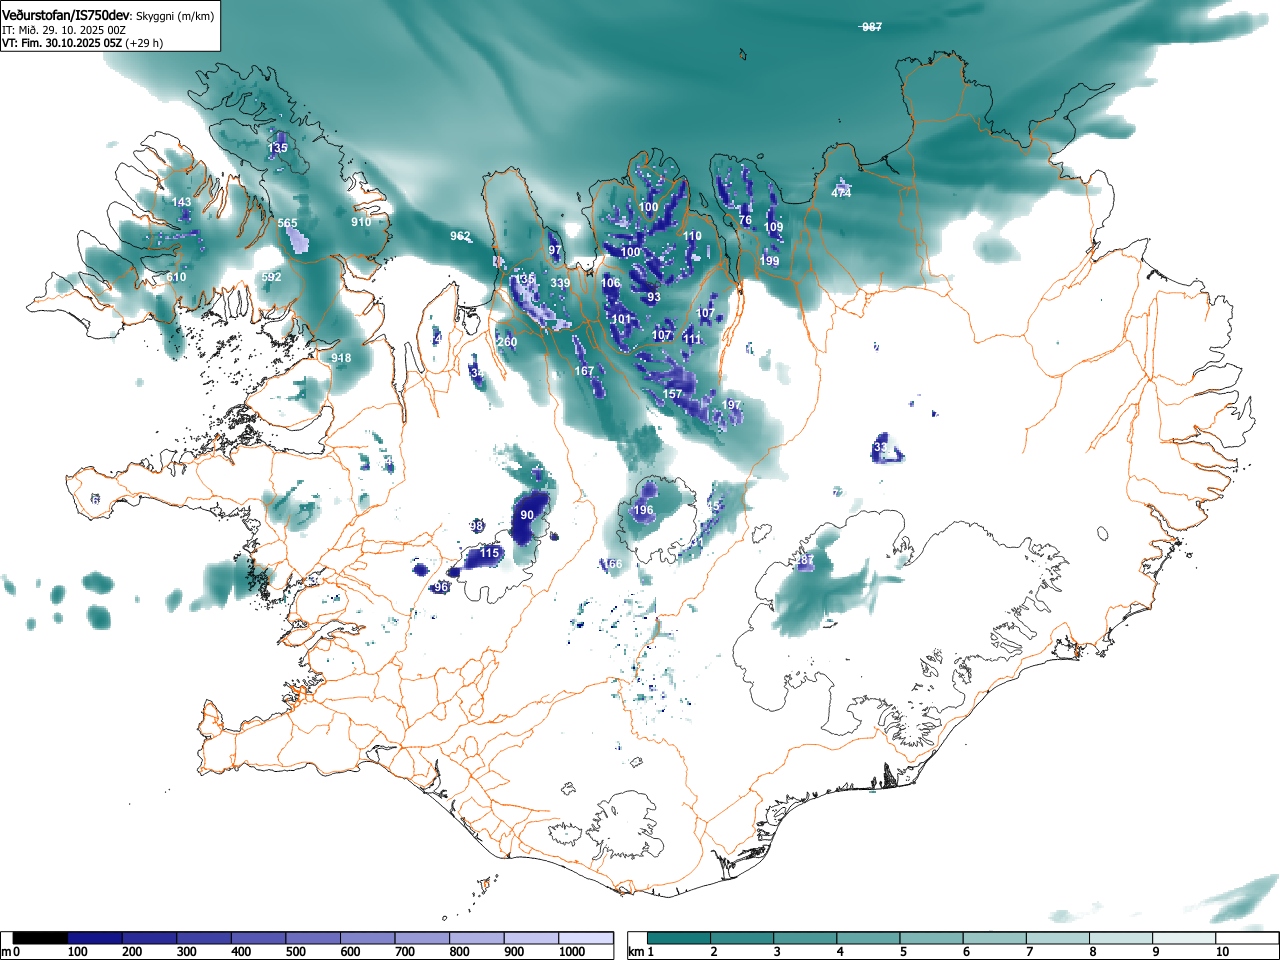Screen dimensions: 1280x960
Task: Click the map value 260
Action: 507,342
